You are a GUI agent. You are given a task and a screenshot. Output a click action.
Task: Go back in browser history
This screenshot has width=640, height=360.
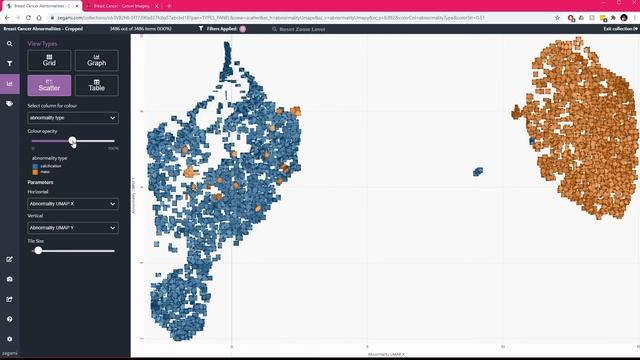pyautogui.click(x=7, y=18)
